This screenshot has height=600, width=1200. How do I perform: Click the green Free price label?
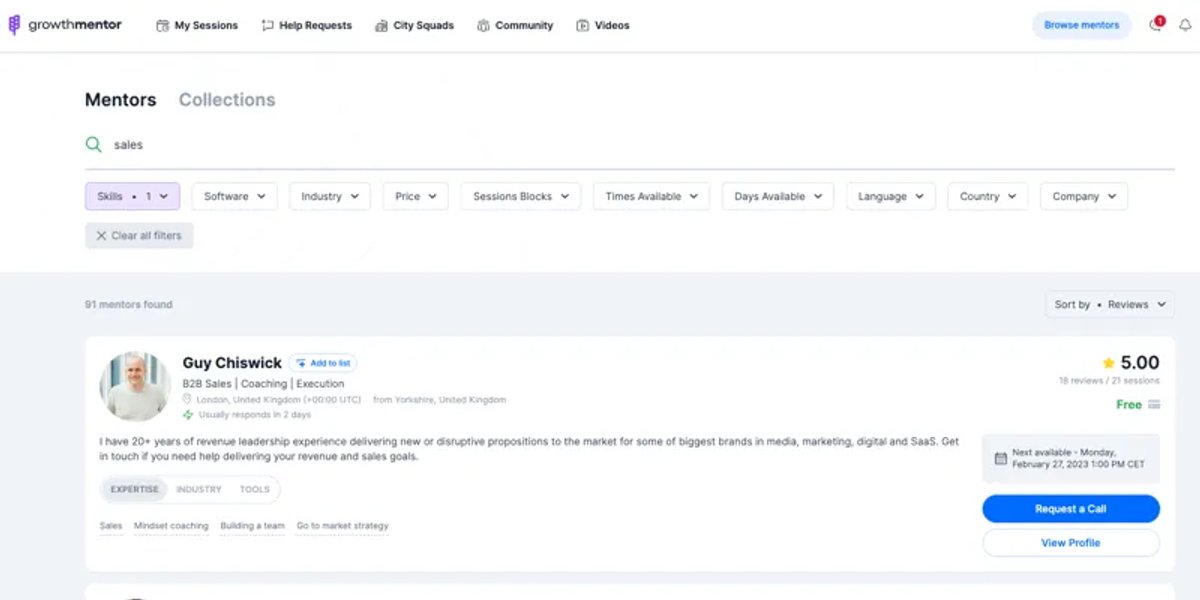[1129, 405]
